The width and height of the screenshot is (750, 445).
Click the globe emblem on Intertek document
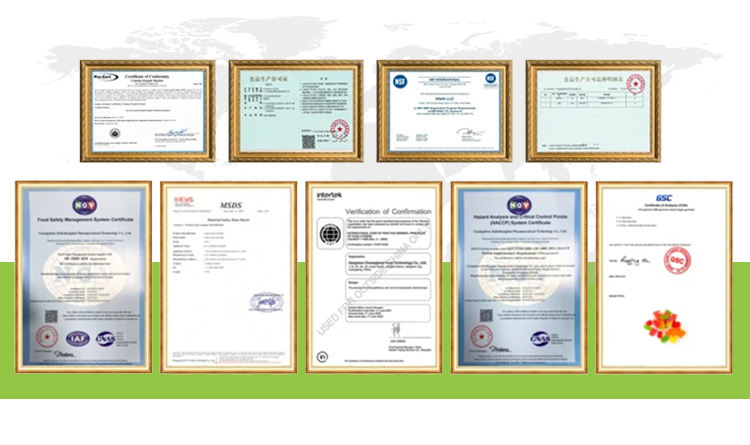330,234
